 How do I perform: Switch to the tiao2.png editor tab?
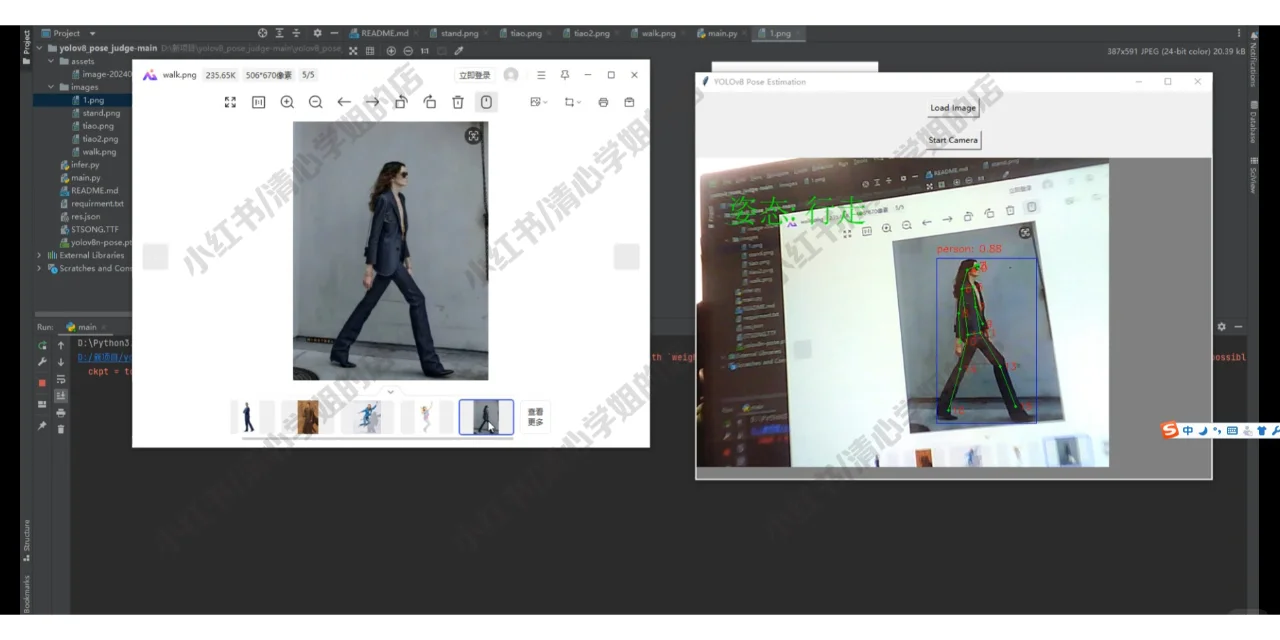pyautogui.click(x=591, y=33)
